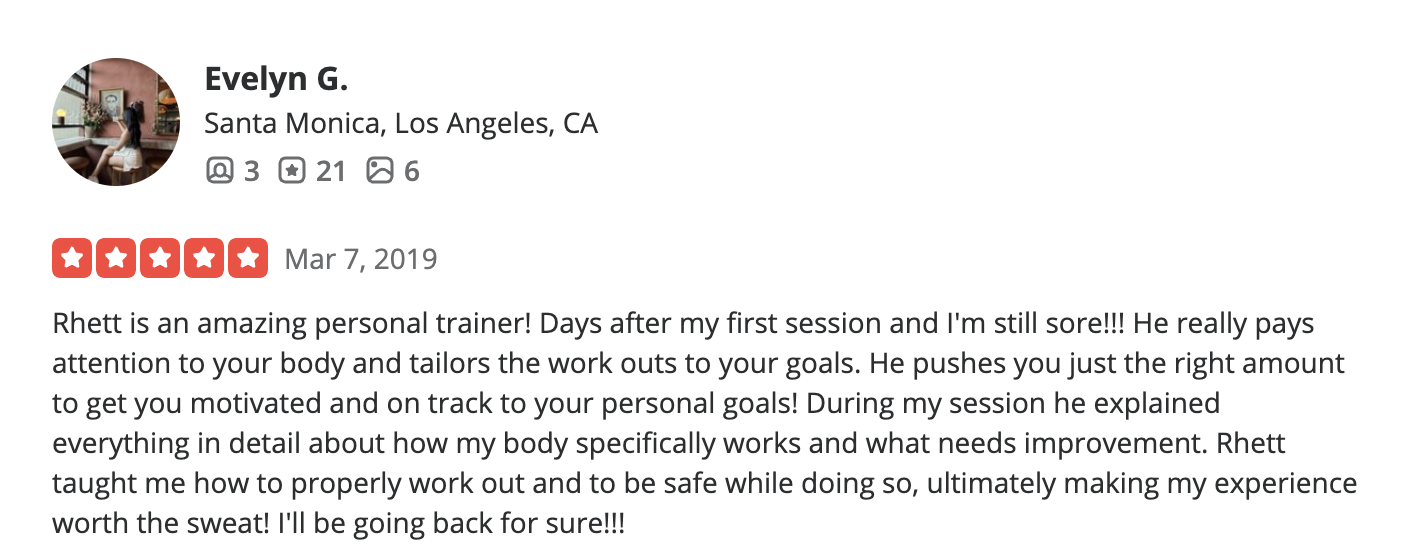Screen dimensions: 1412x556
Task: Click the fourth red rating star
Action: [204, 258]
